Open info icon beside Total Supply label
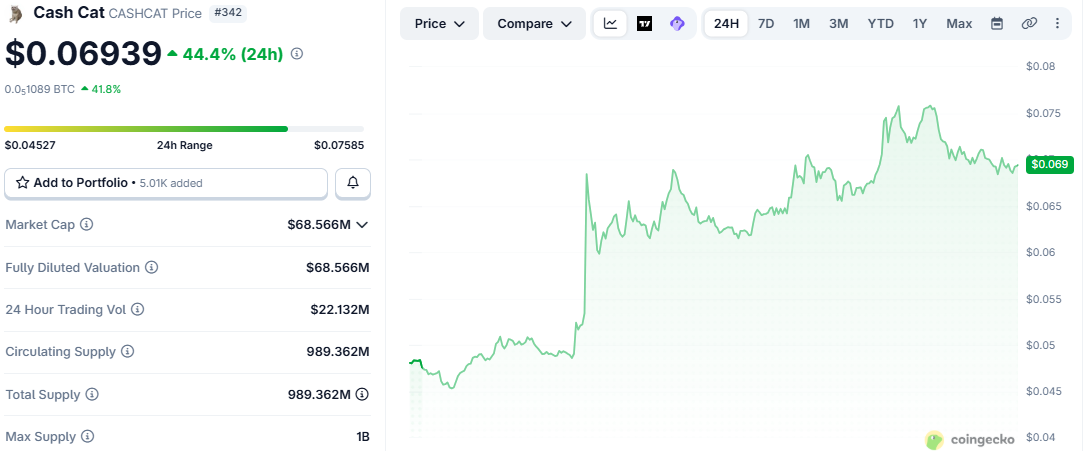 tap(92, 394)
